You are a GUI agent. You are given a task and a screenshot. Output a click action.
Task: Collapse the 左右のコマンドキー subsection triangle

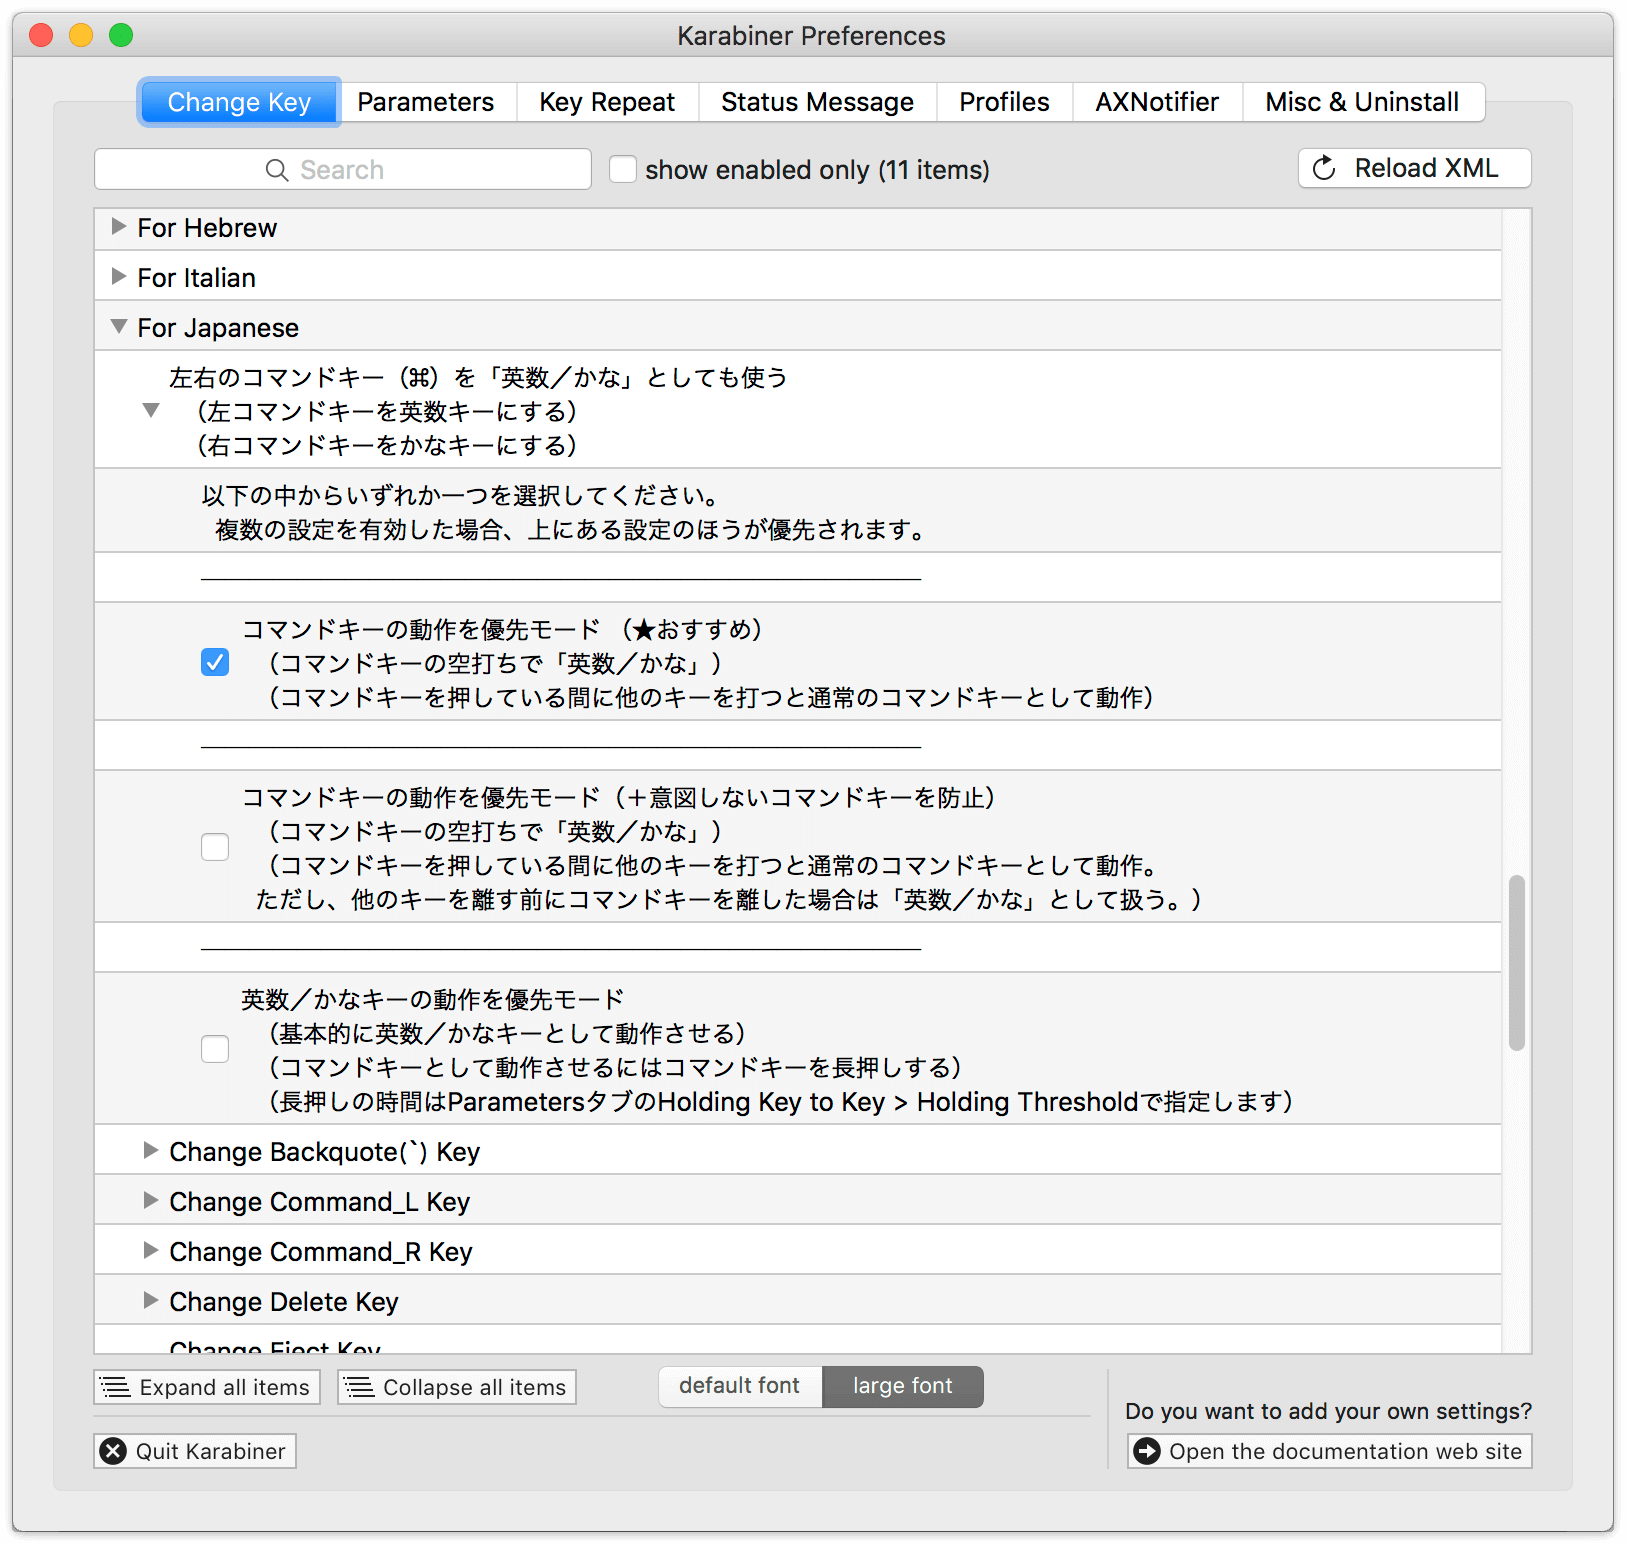(151, 410)
